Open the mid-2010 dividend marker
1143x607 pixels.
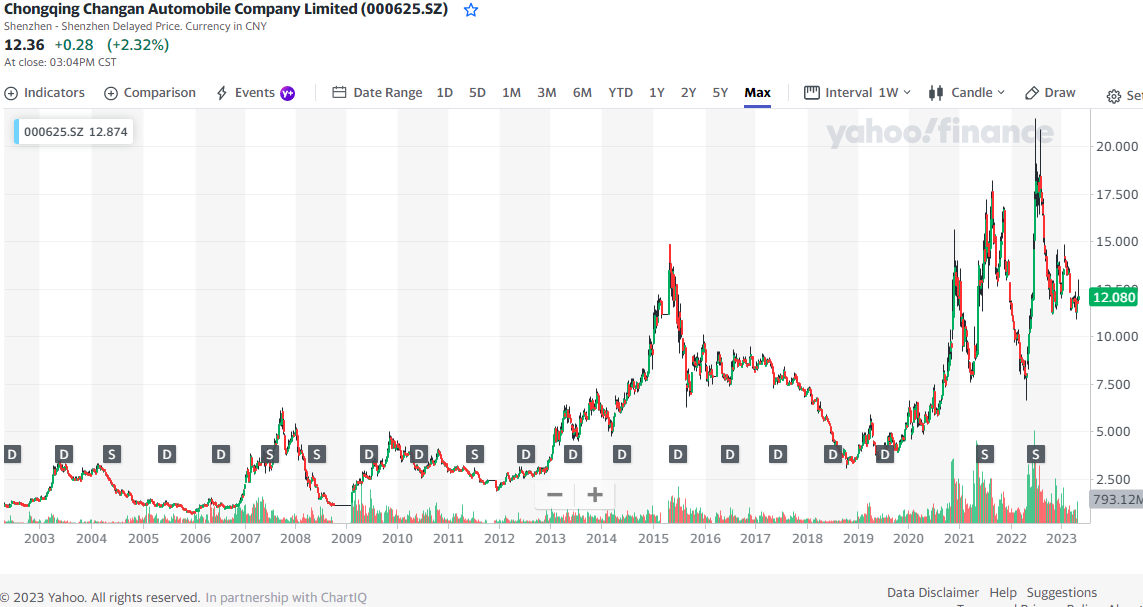(419, 455)
